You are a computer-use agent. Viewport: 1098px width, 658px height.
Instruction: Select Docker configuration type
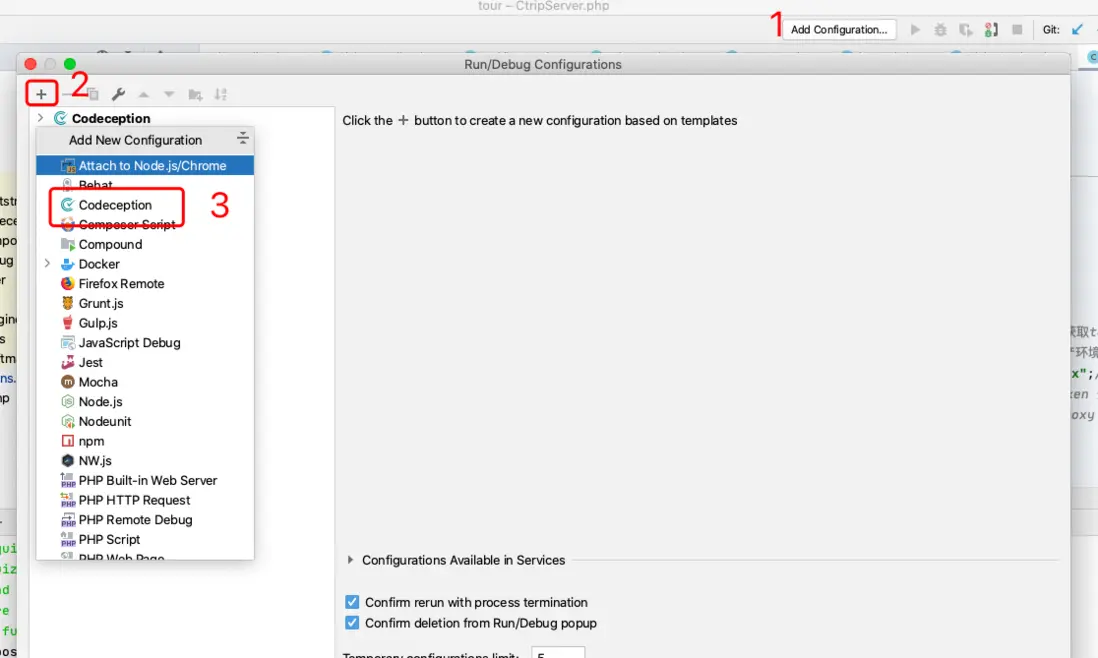pyautogui.click(x=145, y=264)
